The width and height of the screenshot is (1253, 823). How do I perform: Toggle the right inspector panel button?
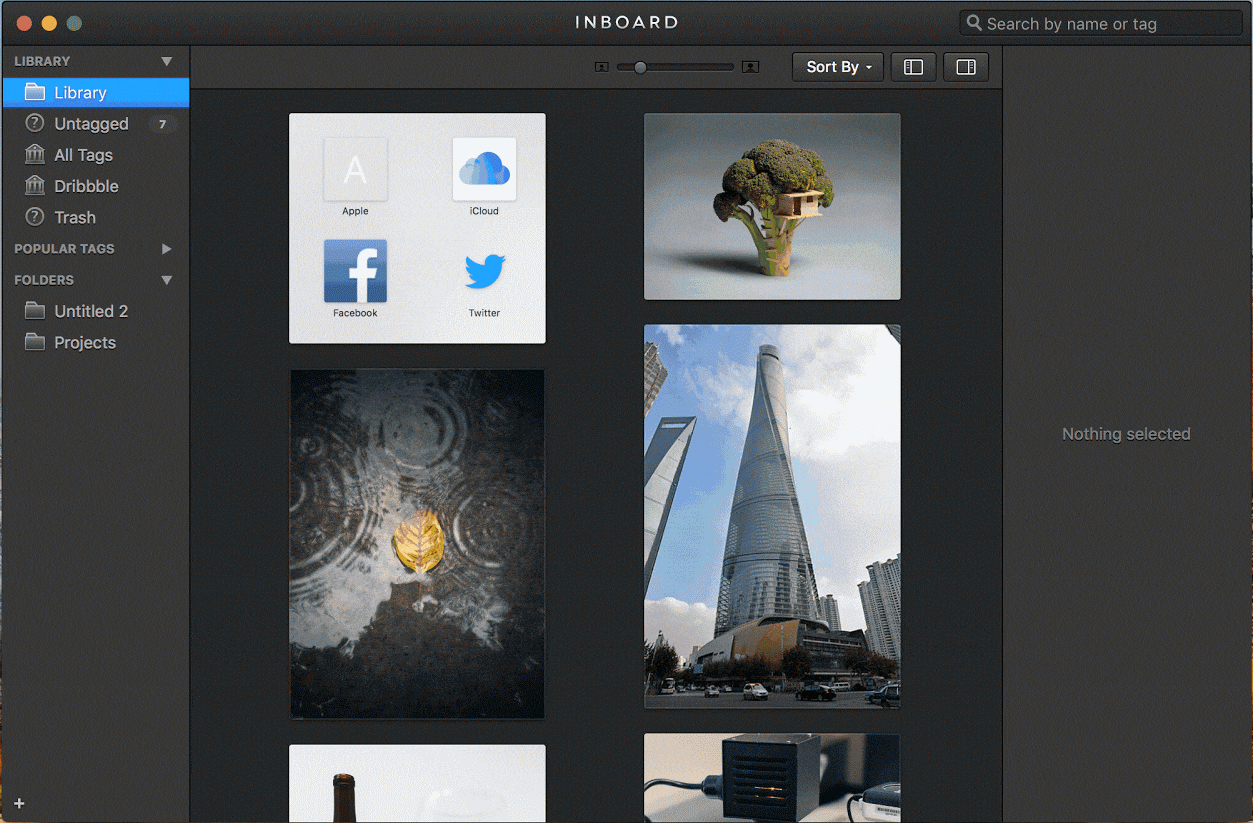pos(966,67)
